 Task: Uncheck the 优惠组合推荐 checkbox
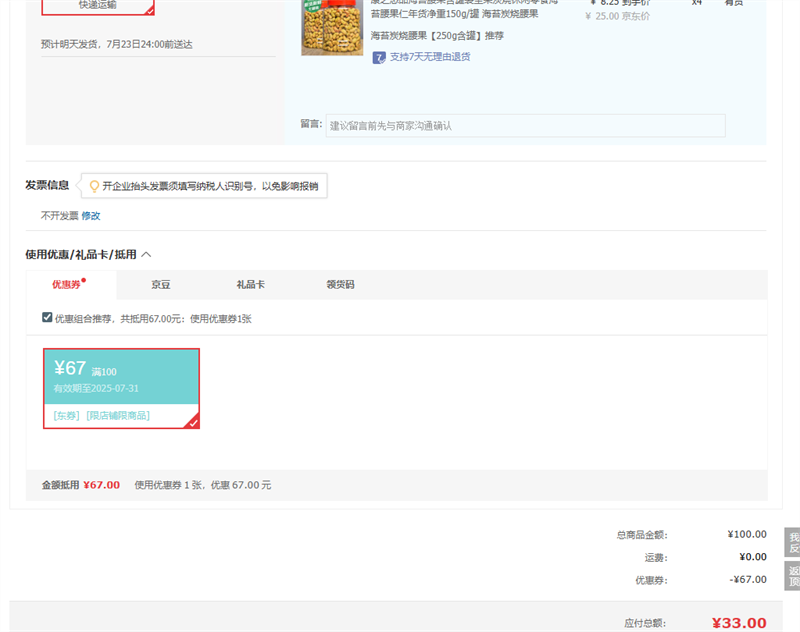(x=47, y=318)
